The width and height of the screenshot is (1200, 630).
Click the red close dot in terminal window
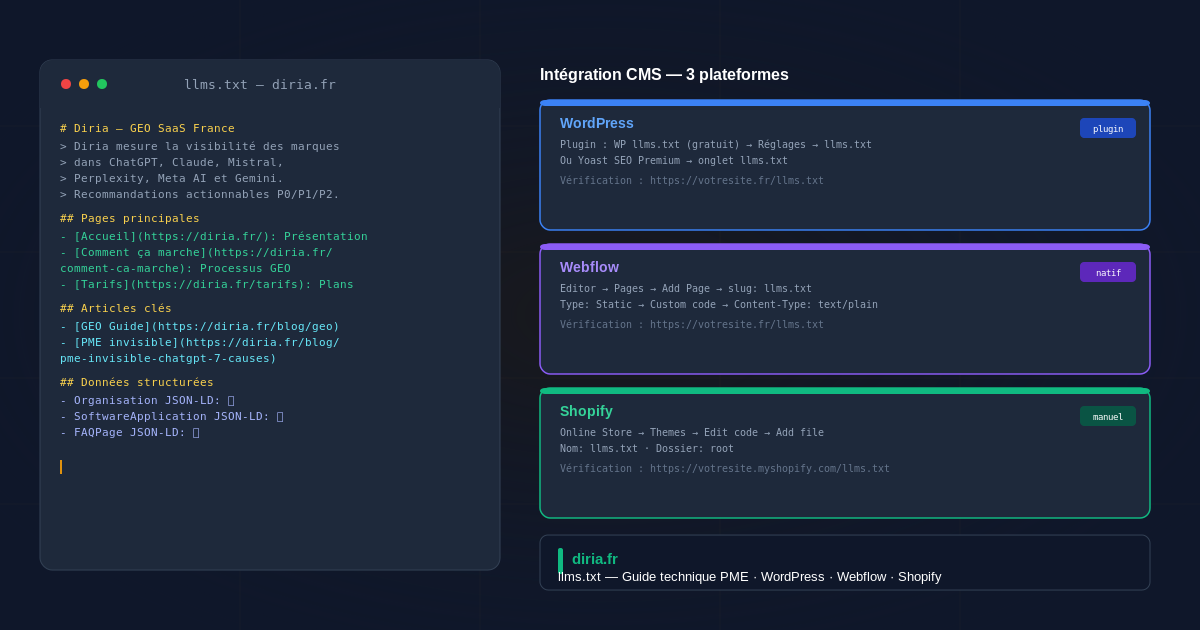coord(66,84)
